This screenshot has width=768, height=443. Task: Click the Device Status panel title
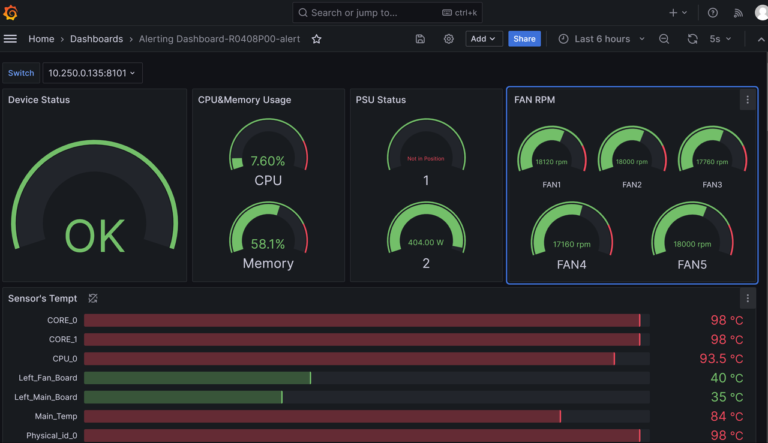pos(39,100)
